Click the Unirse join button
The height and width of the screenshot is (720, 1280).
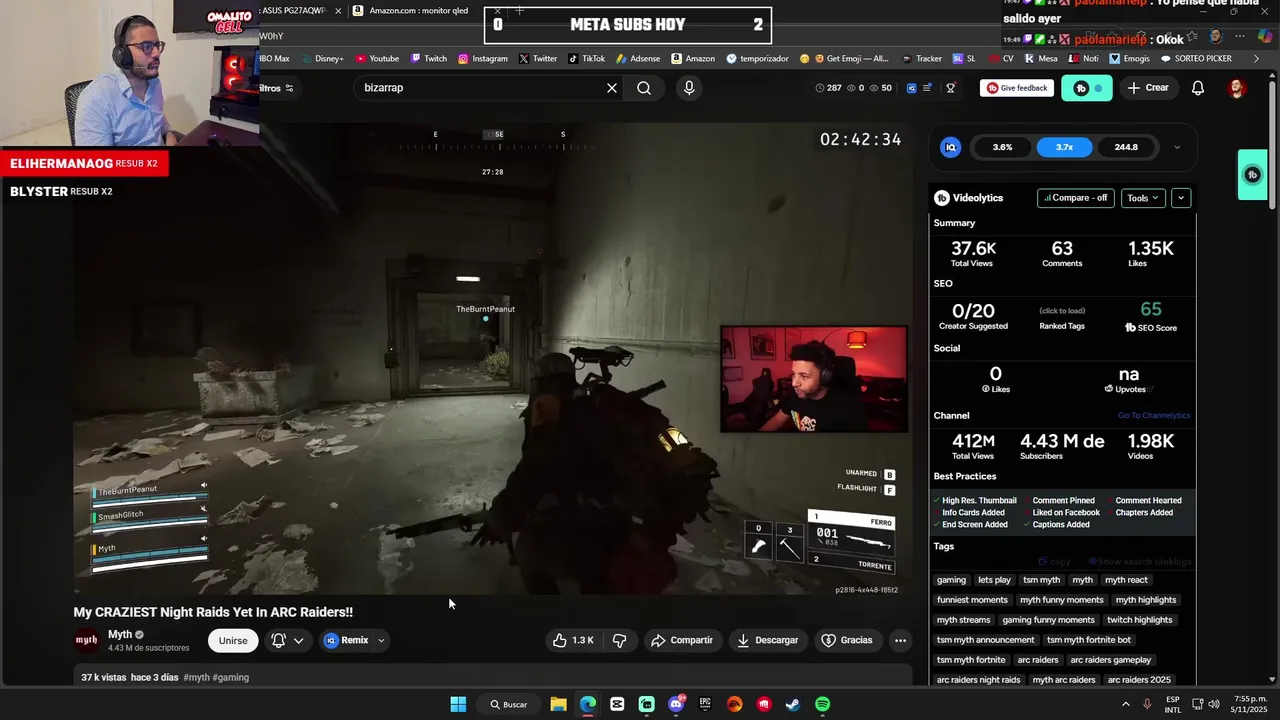click(x=233, y=640)
